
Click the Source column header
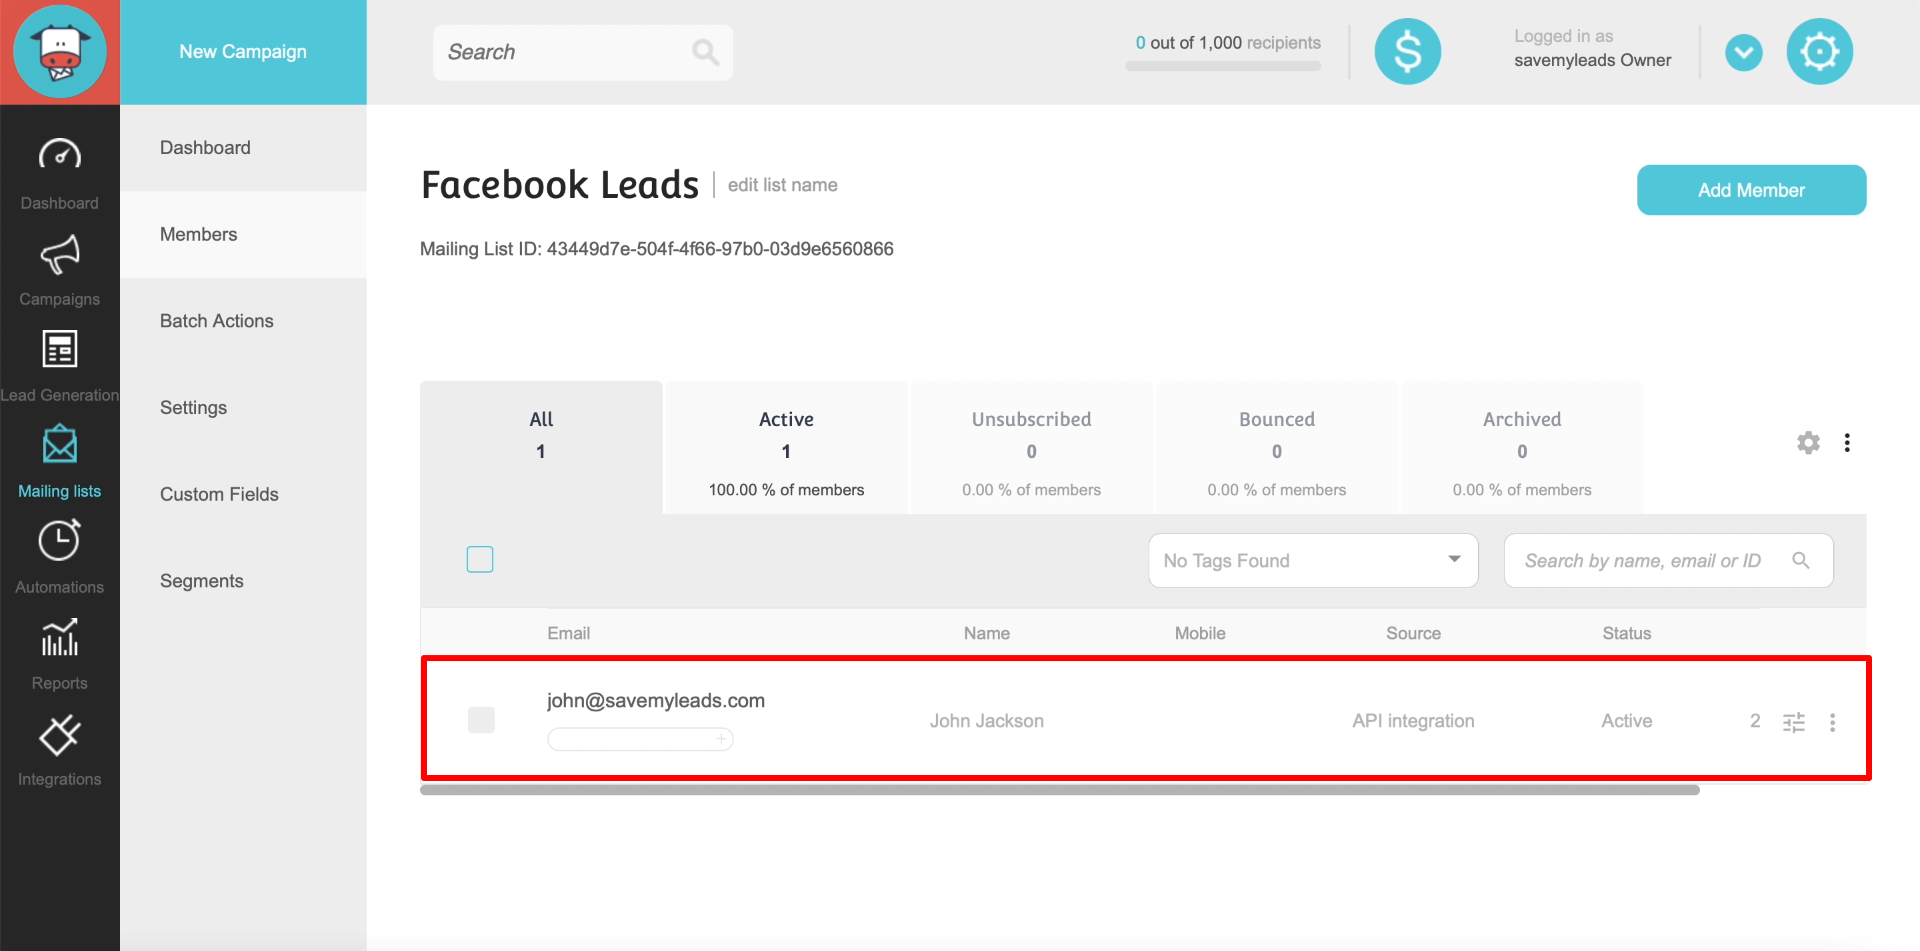1413,633
